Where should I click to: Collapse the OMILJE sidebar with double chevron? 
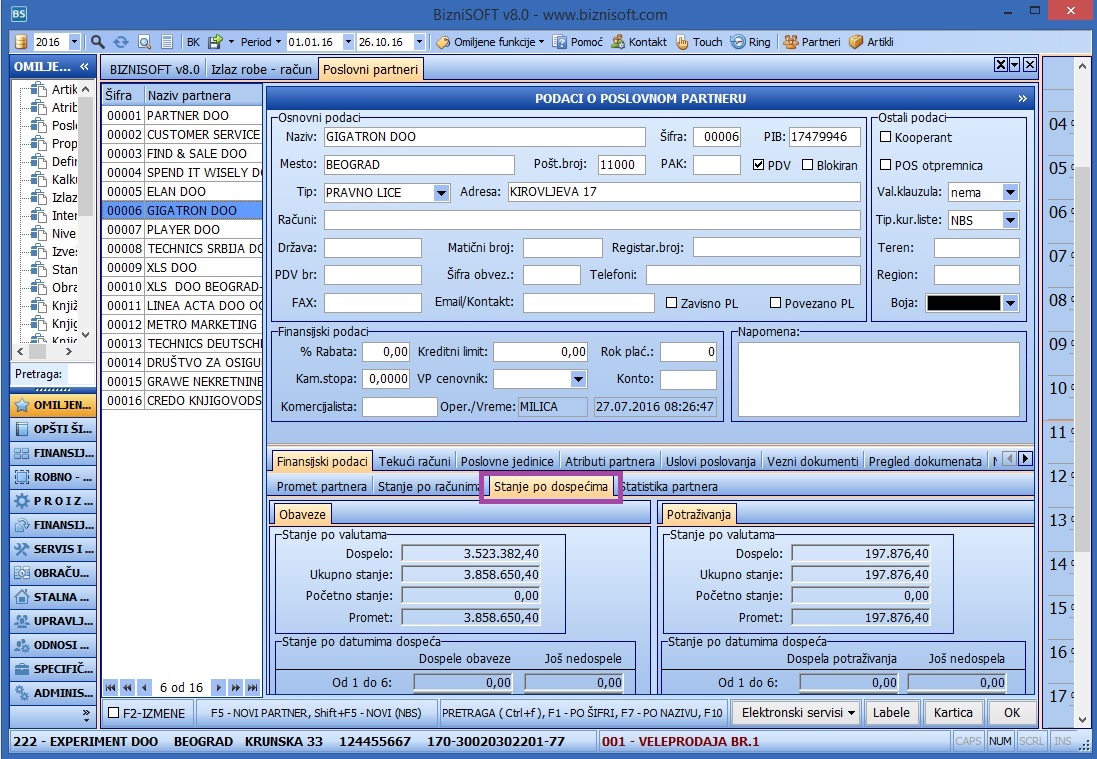tap(85, 66)
